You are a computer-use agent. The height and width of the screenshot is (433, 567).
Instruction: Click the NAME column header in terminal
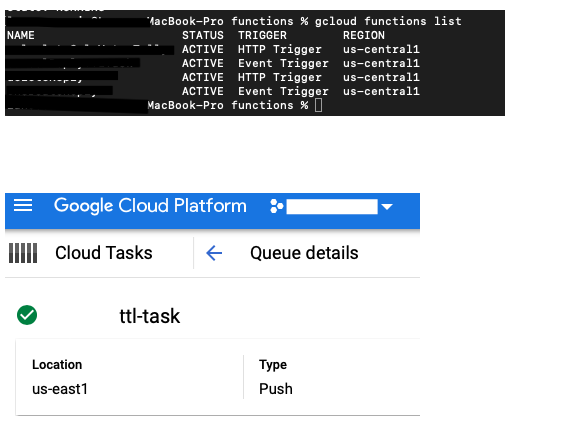[x=21, y=35]
